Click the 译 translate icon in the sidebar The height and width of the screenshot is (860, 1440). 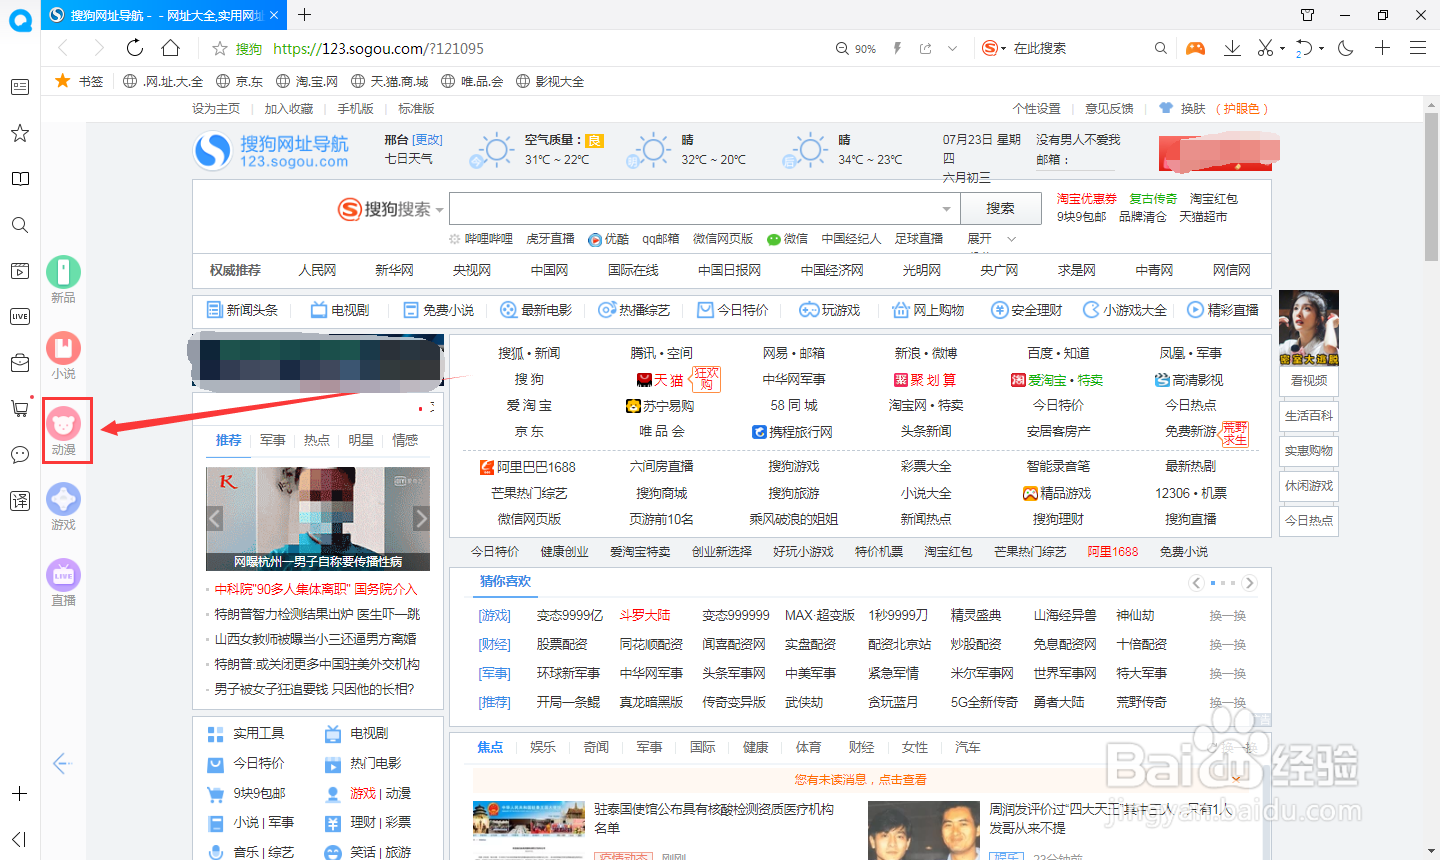(x=19, y=500)
